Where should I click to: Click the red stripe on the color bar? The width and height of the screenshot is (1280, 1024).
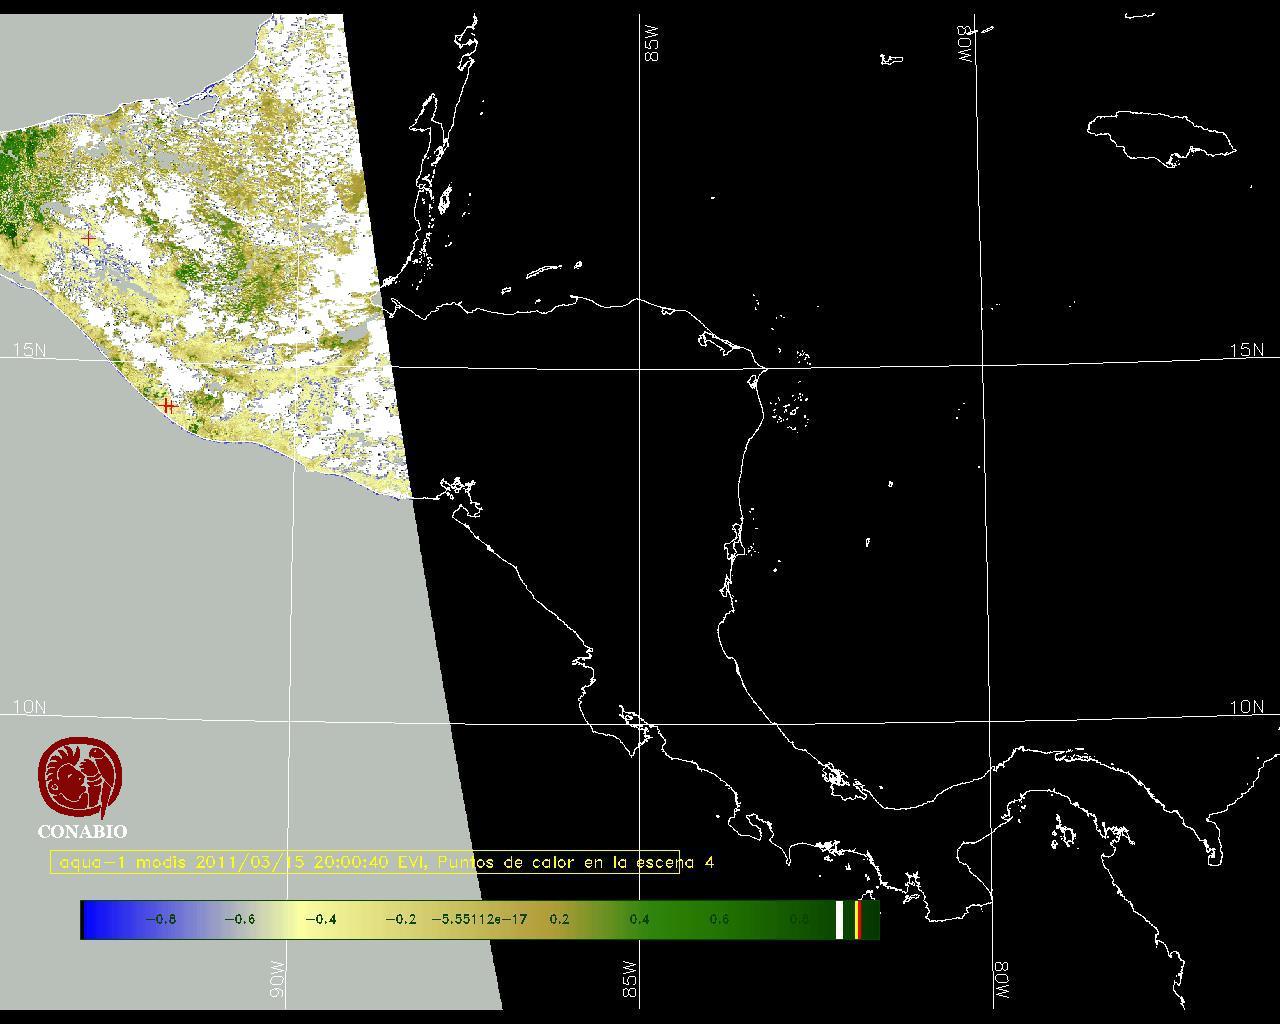pos(858,920)
